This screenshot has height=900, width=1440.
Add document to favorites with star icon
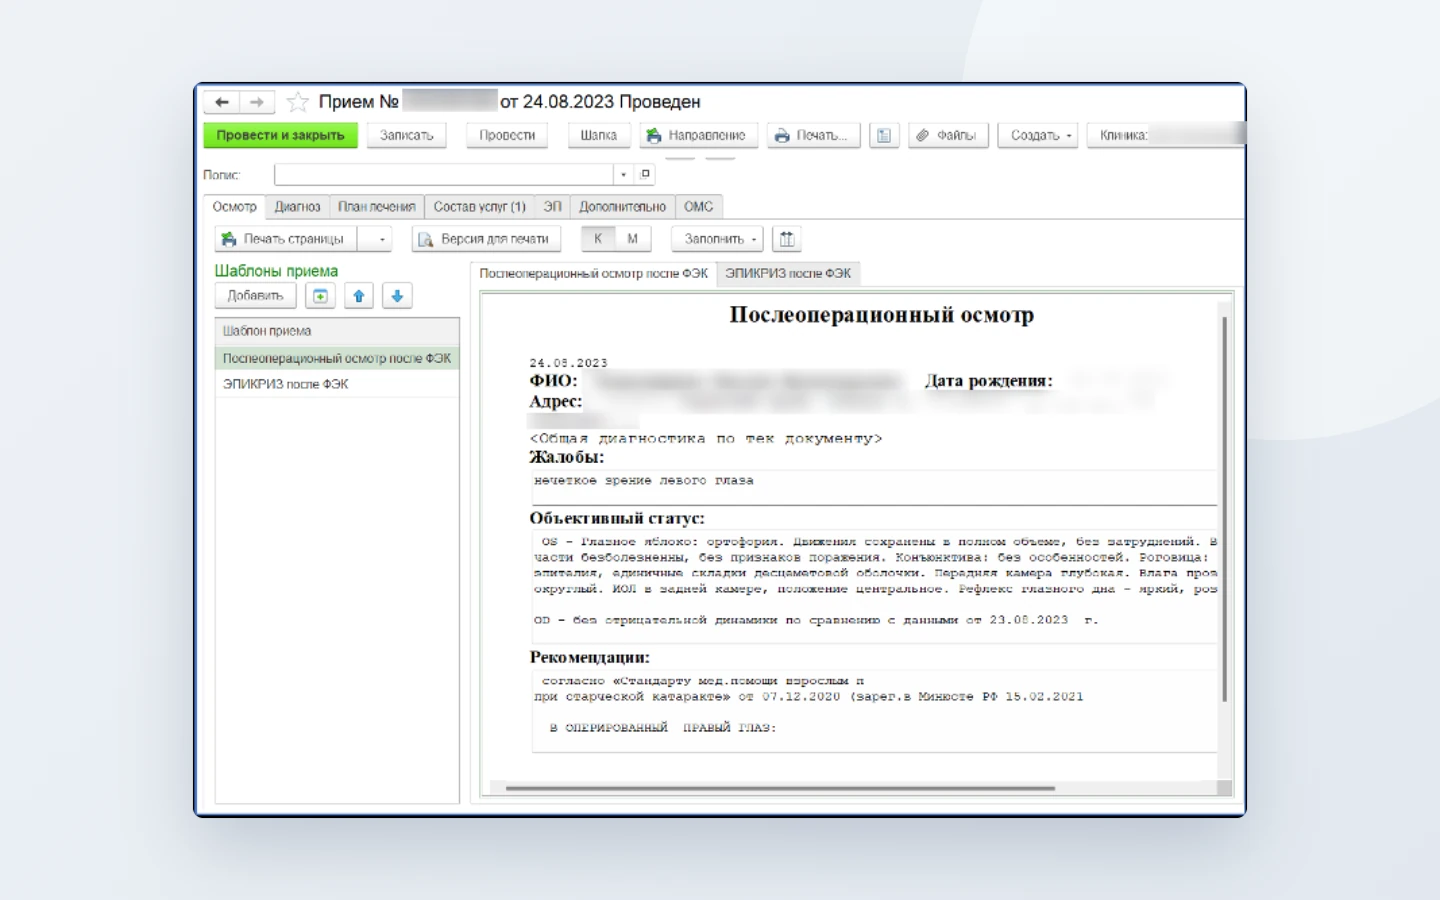click(x=297, y=102)
